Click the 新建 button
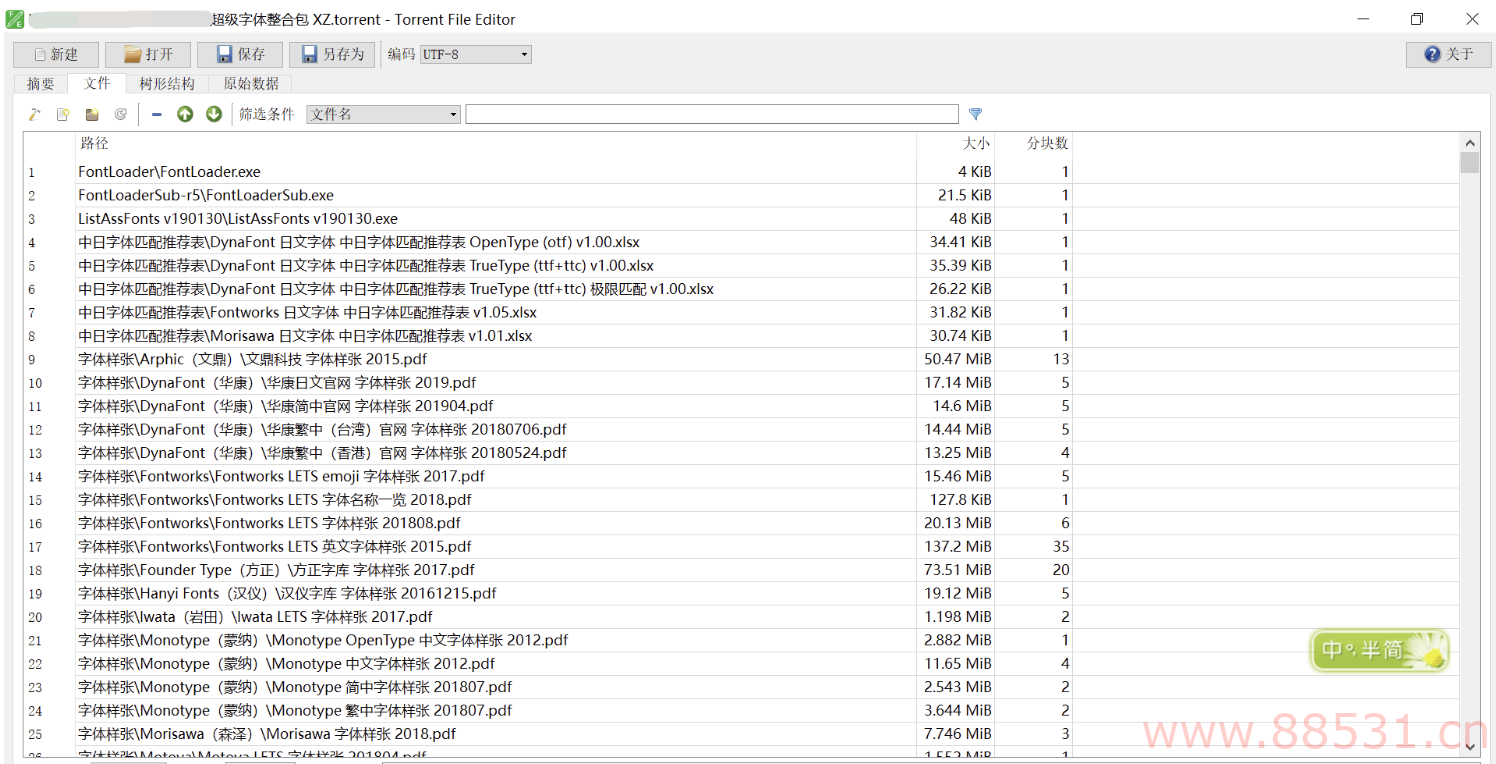The image size is (1496, 764). pos(56,54)
